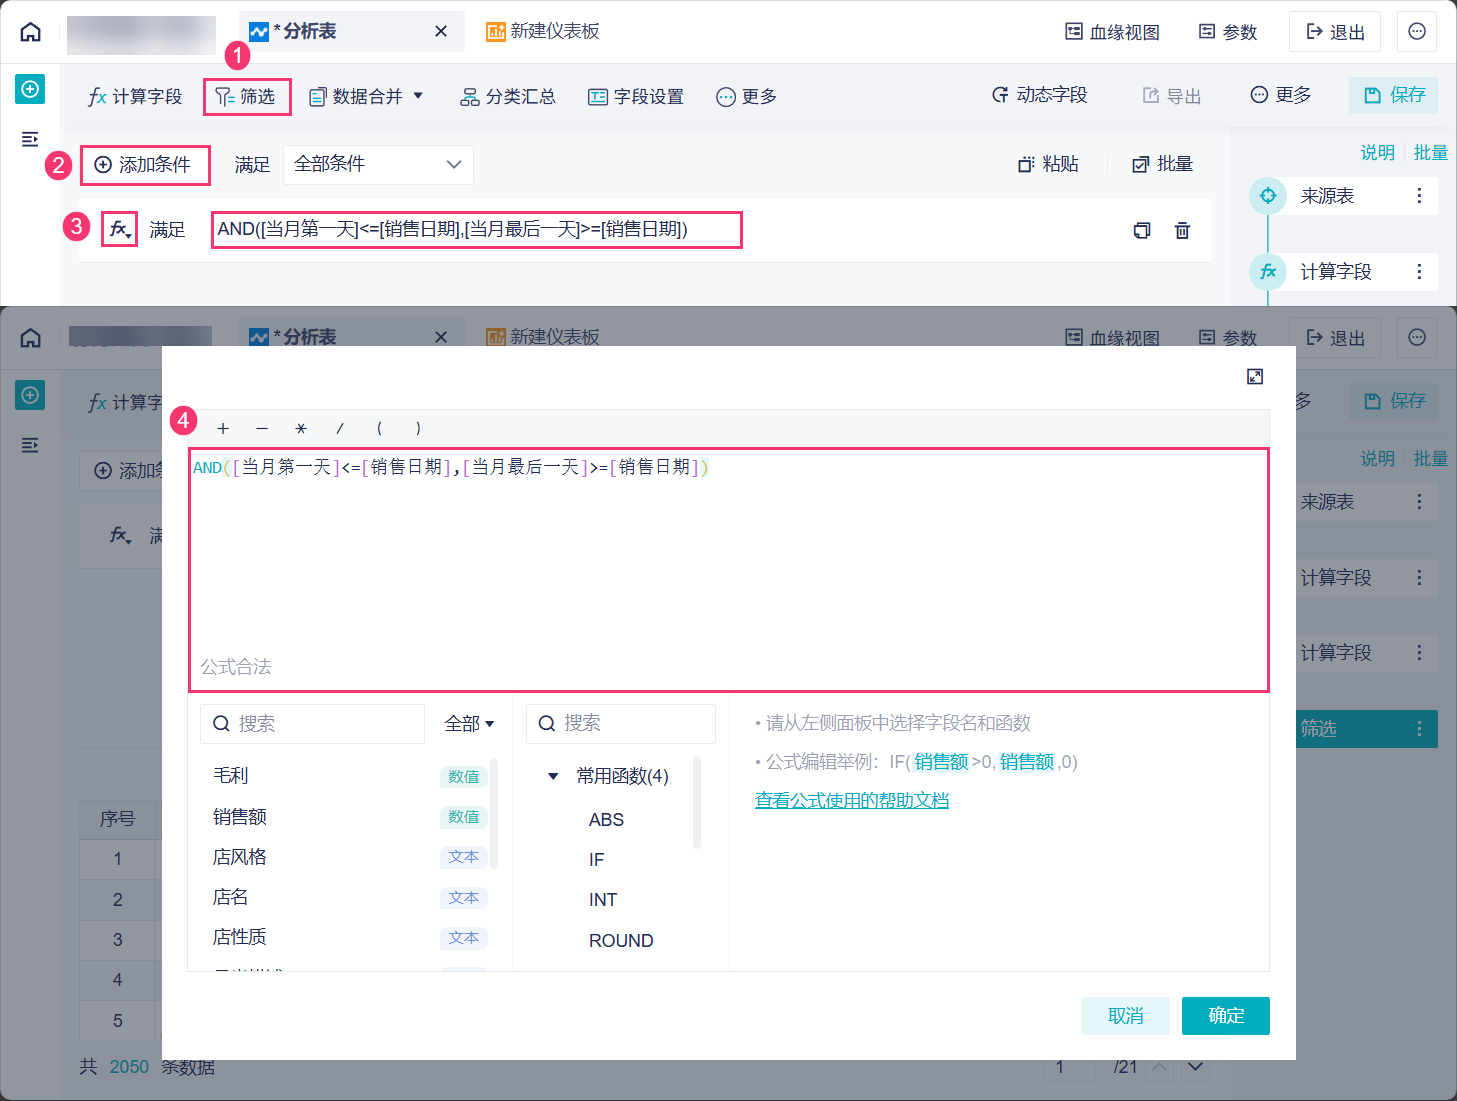Click the home icon in the upper screenshot
Viewport: 1457px width, 1101px height.
[31, 32]
